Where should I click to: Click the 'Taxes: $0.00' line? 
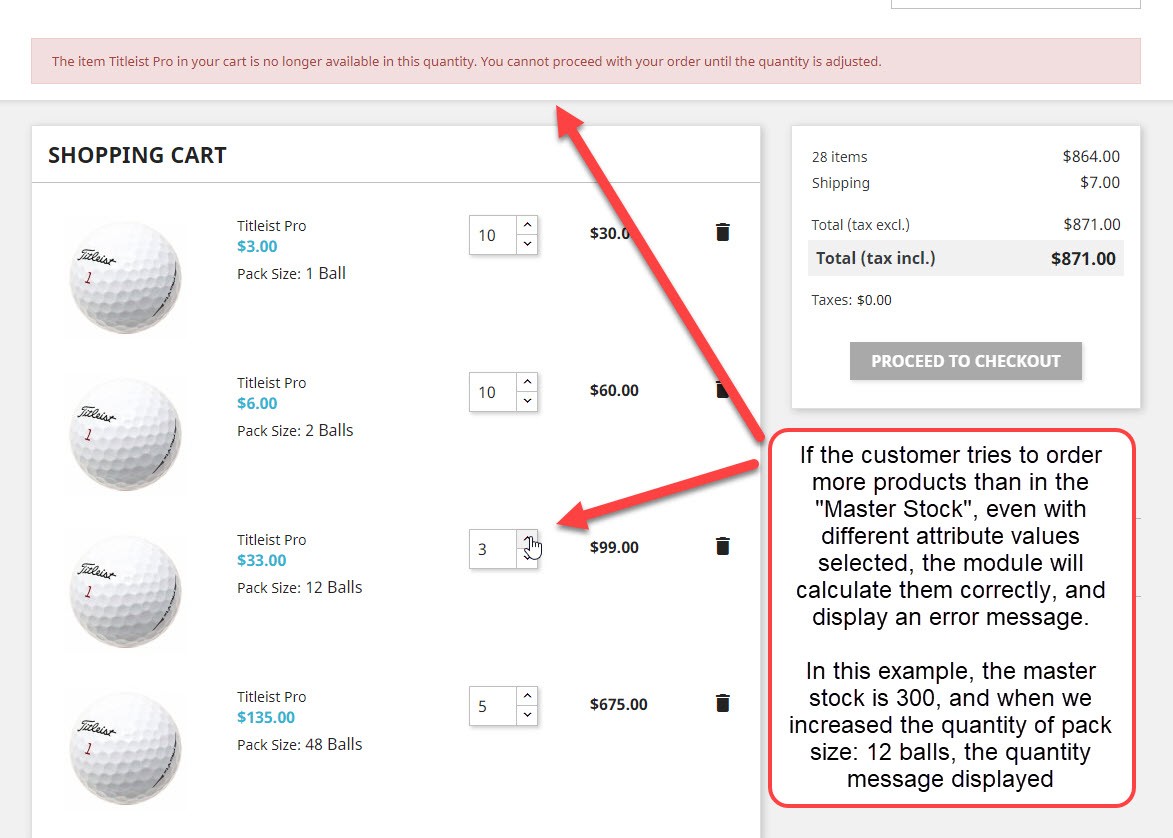click(x=851, y=300)
